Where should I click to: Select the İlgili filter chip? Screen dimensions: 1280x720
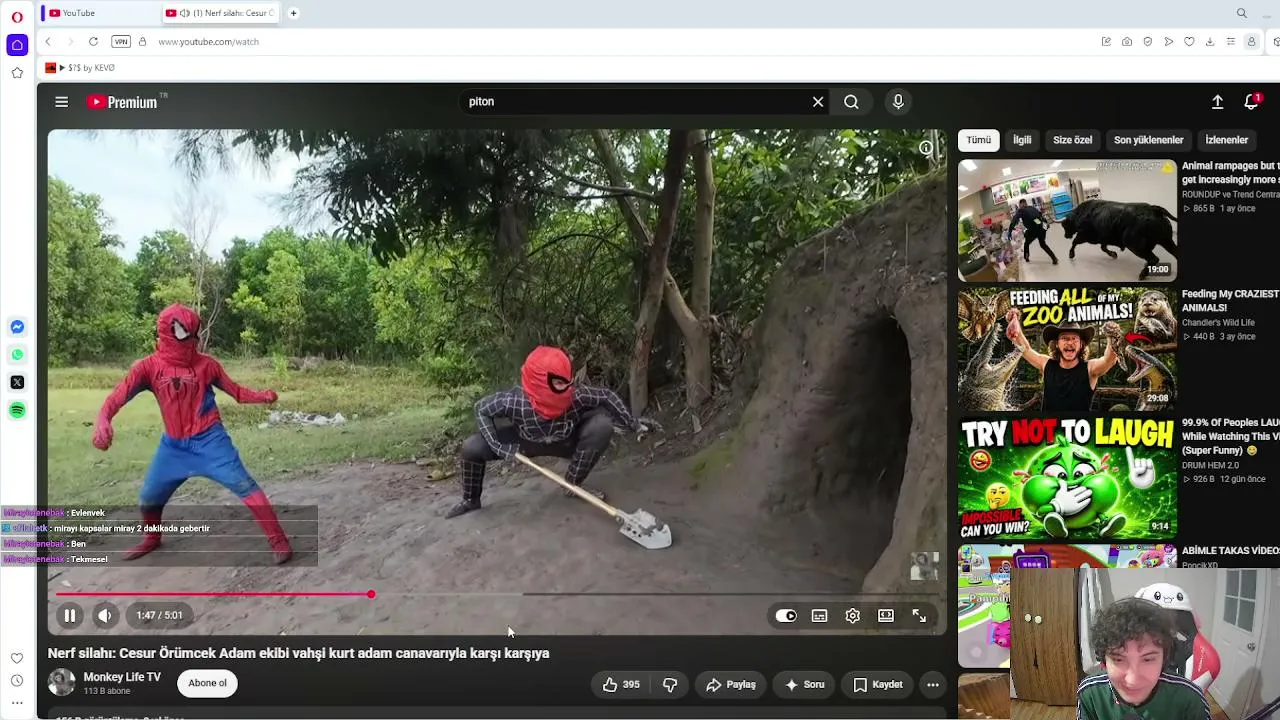pos(1022,140)
